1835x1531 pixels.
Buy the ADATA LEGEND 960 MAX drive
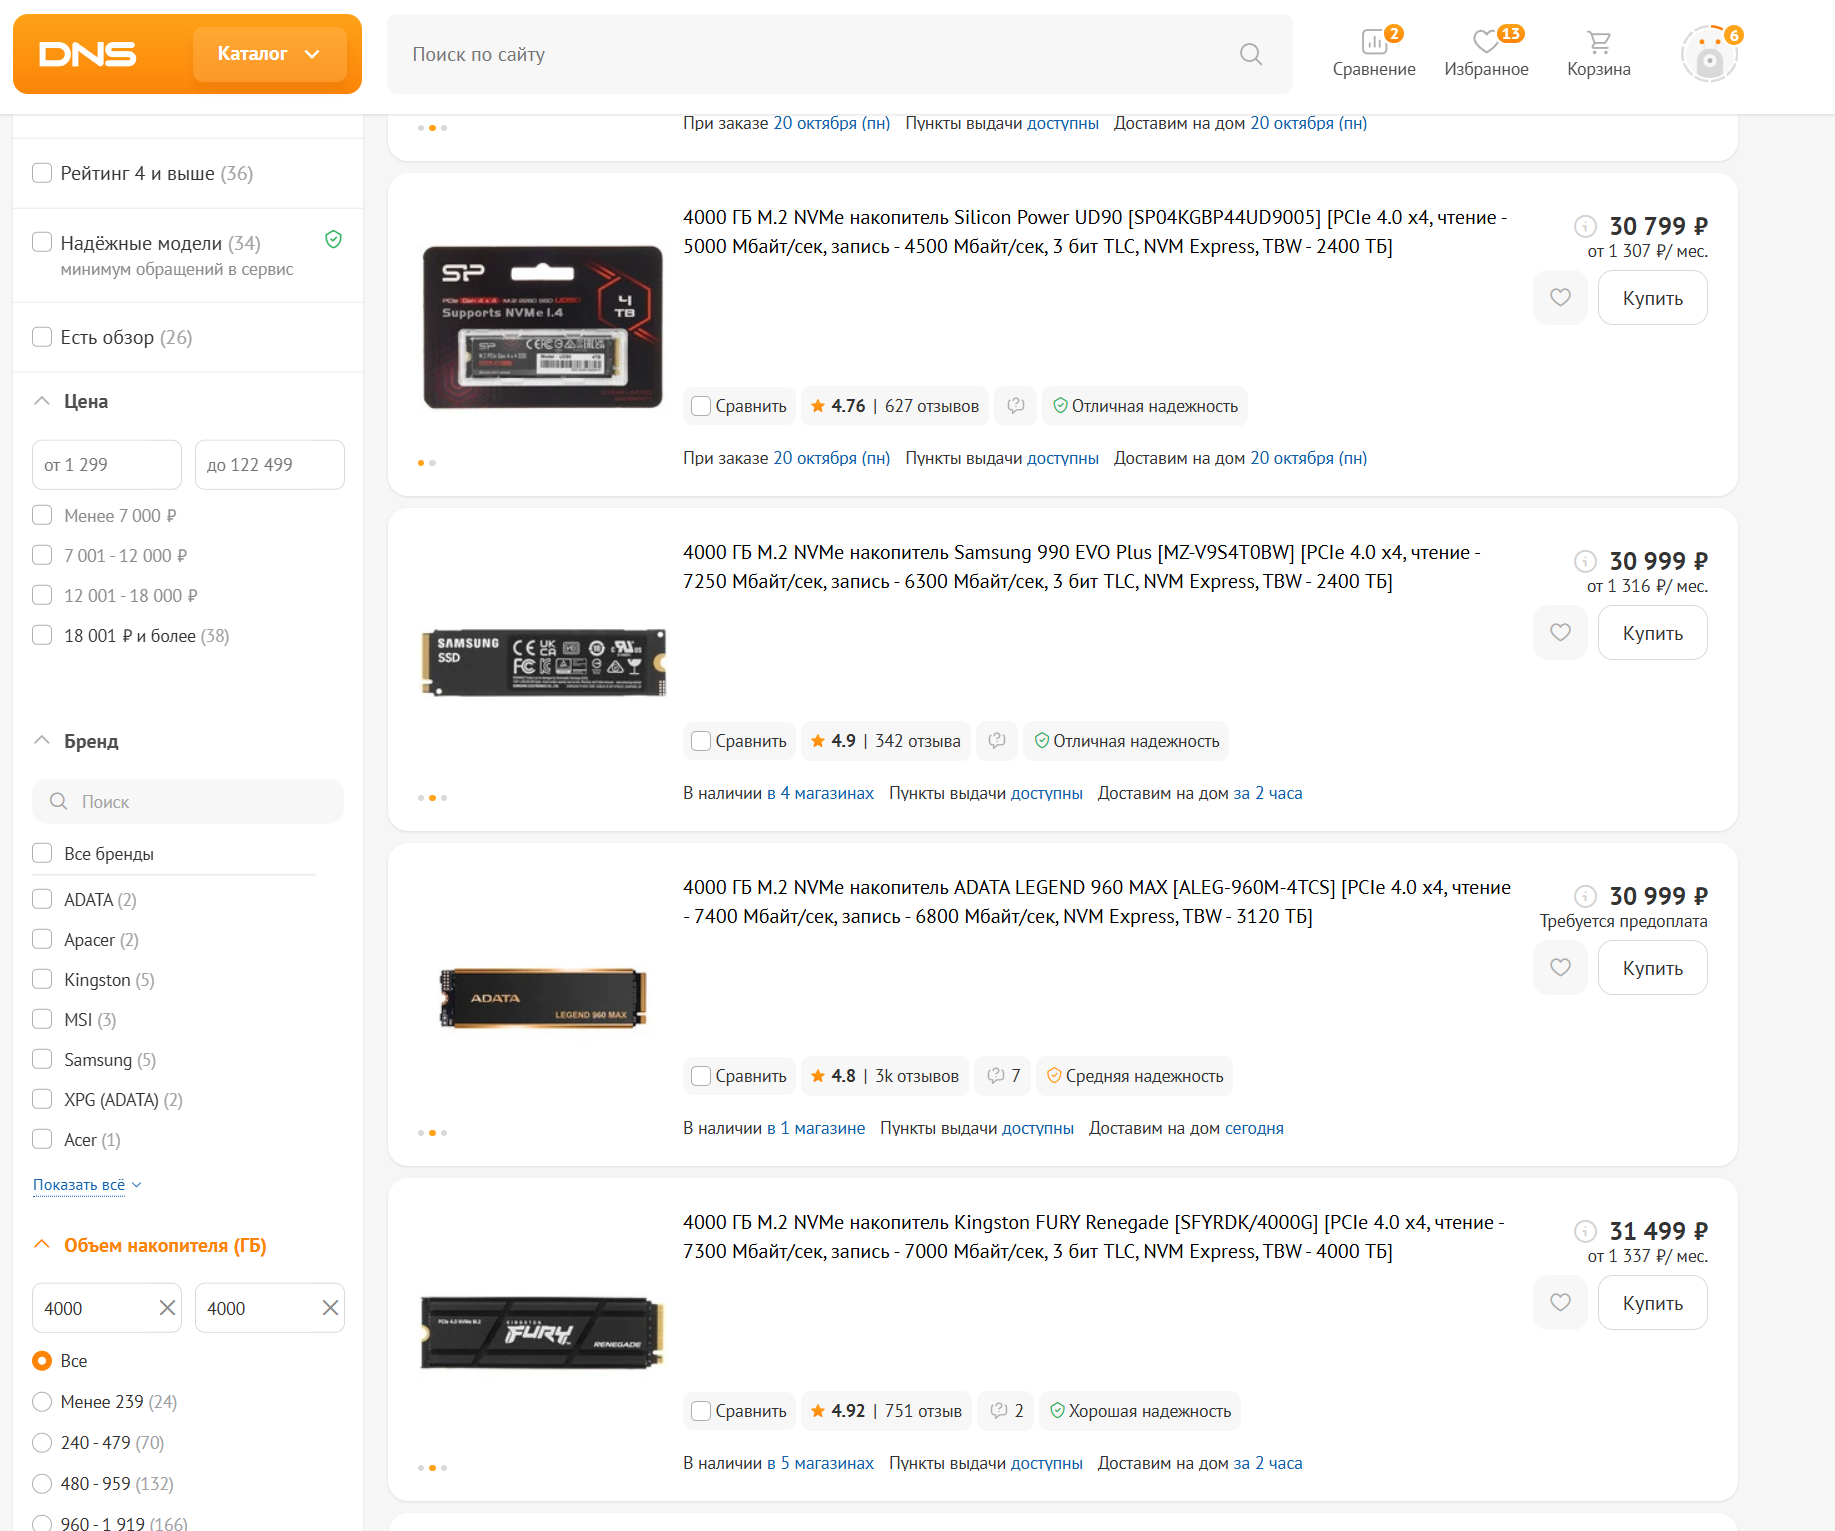[x=1652, y=968]
